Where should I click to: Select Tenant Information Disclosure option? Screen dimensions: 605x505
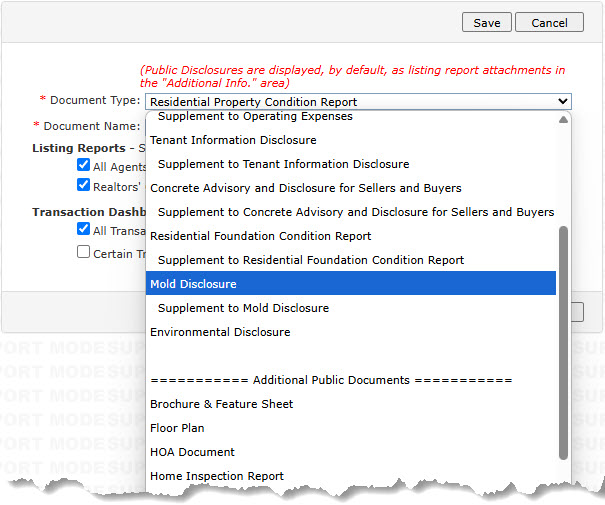[x=351, y=140]
